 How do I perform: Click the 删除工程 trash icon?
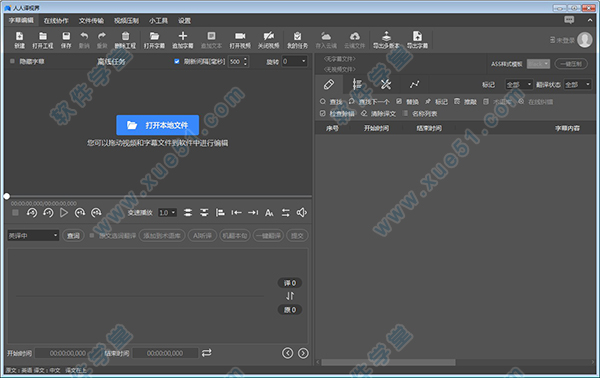pos(125,37)
